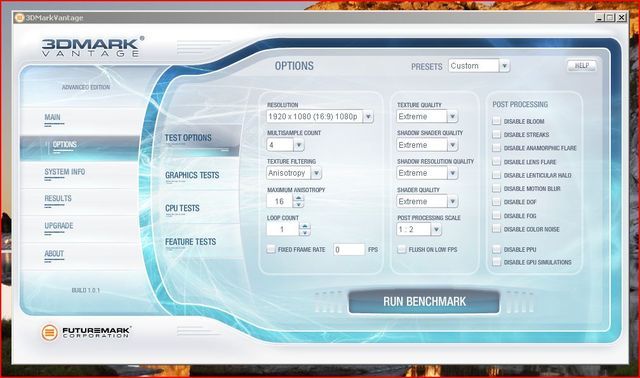Viewport: 640px width, 378px height.
Task: Expand the Multisample Count dropdown
Action: (x=299, y=145)
